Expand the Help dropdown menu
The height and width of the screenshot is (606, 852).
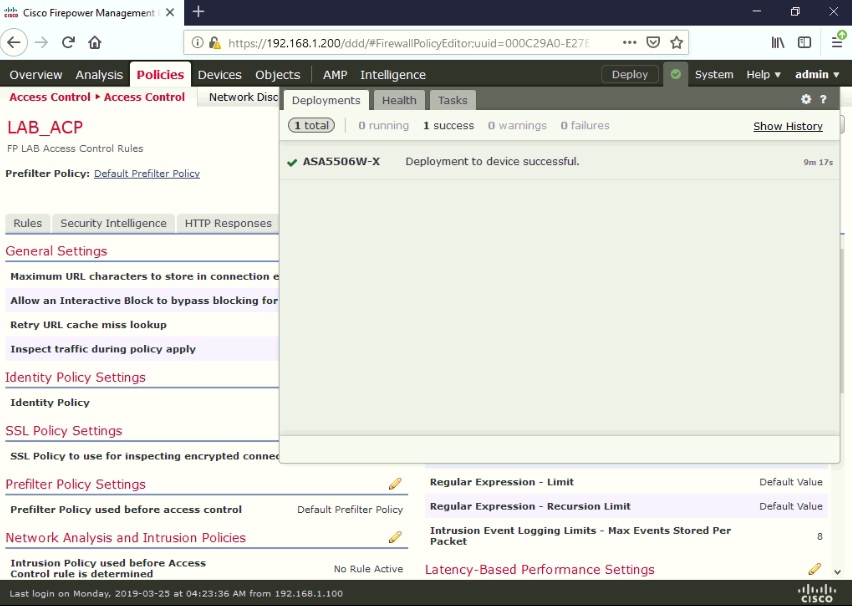coord(763,74)
